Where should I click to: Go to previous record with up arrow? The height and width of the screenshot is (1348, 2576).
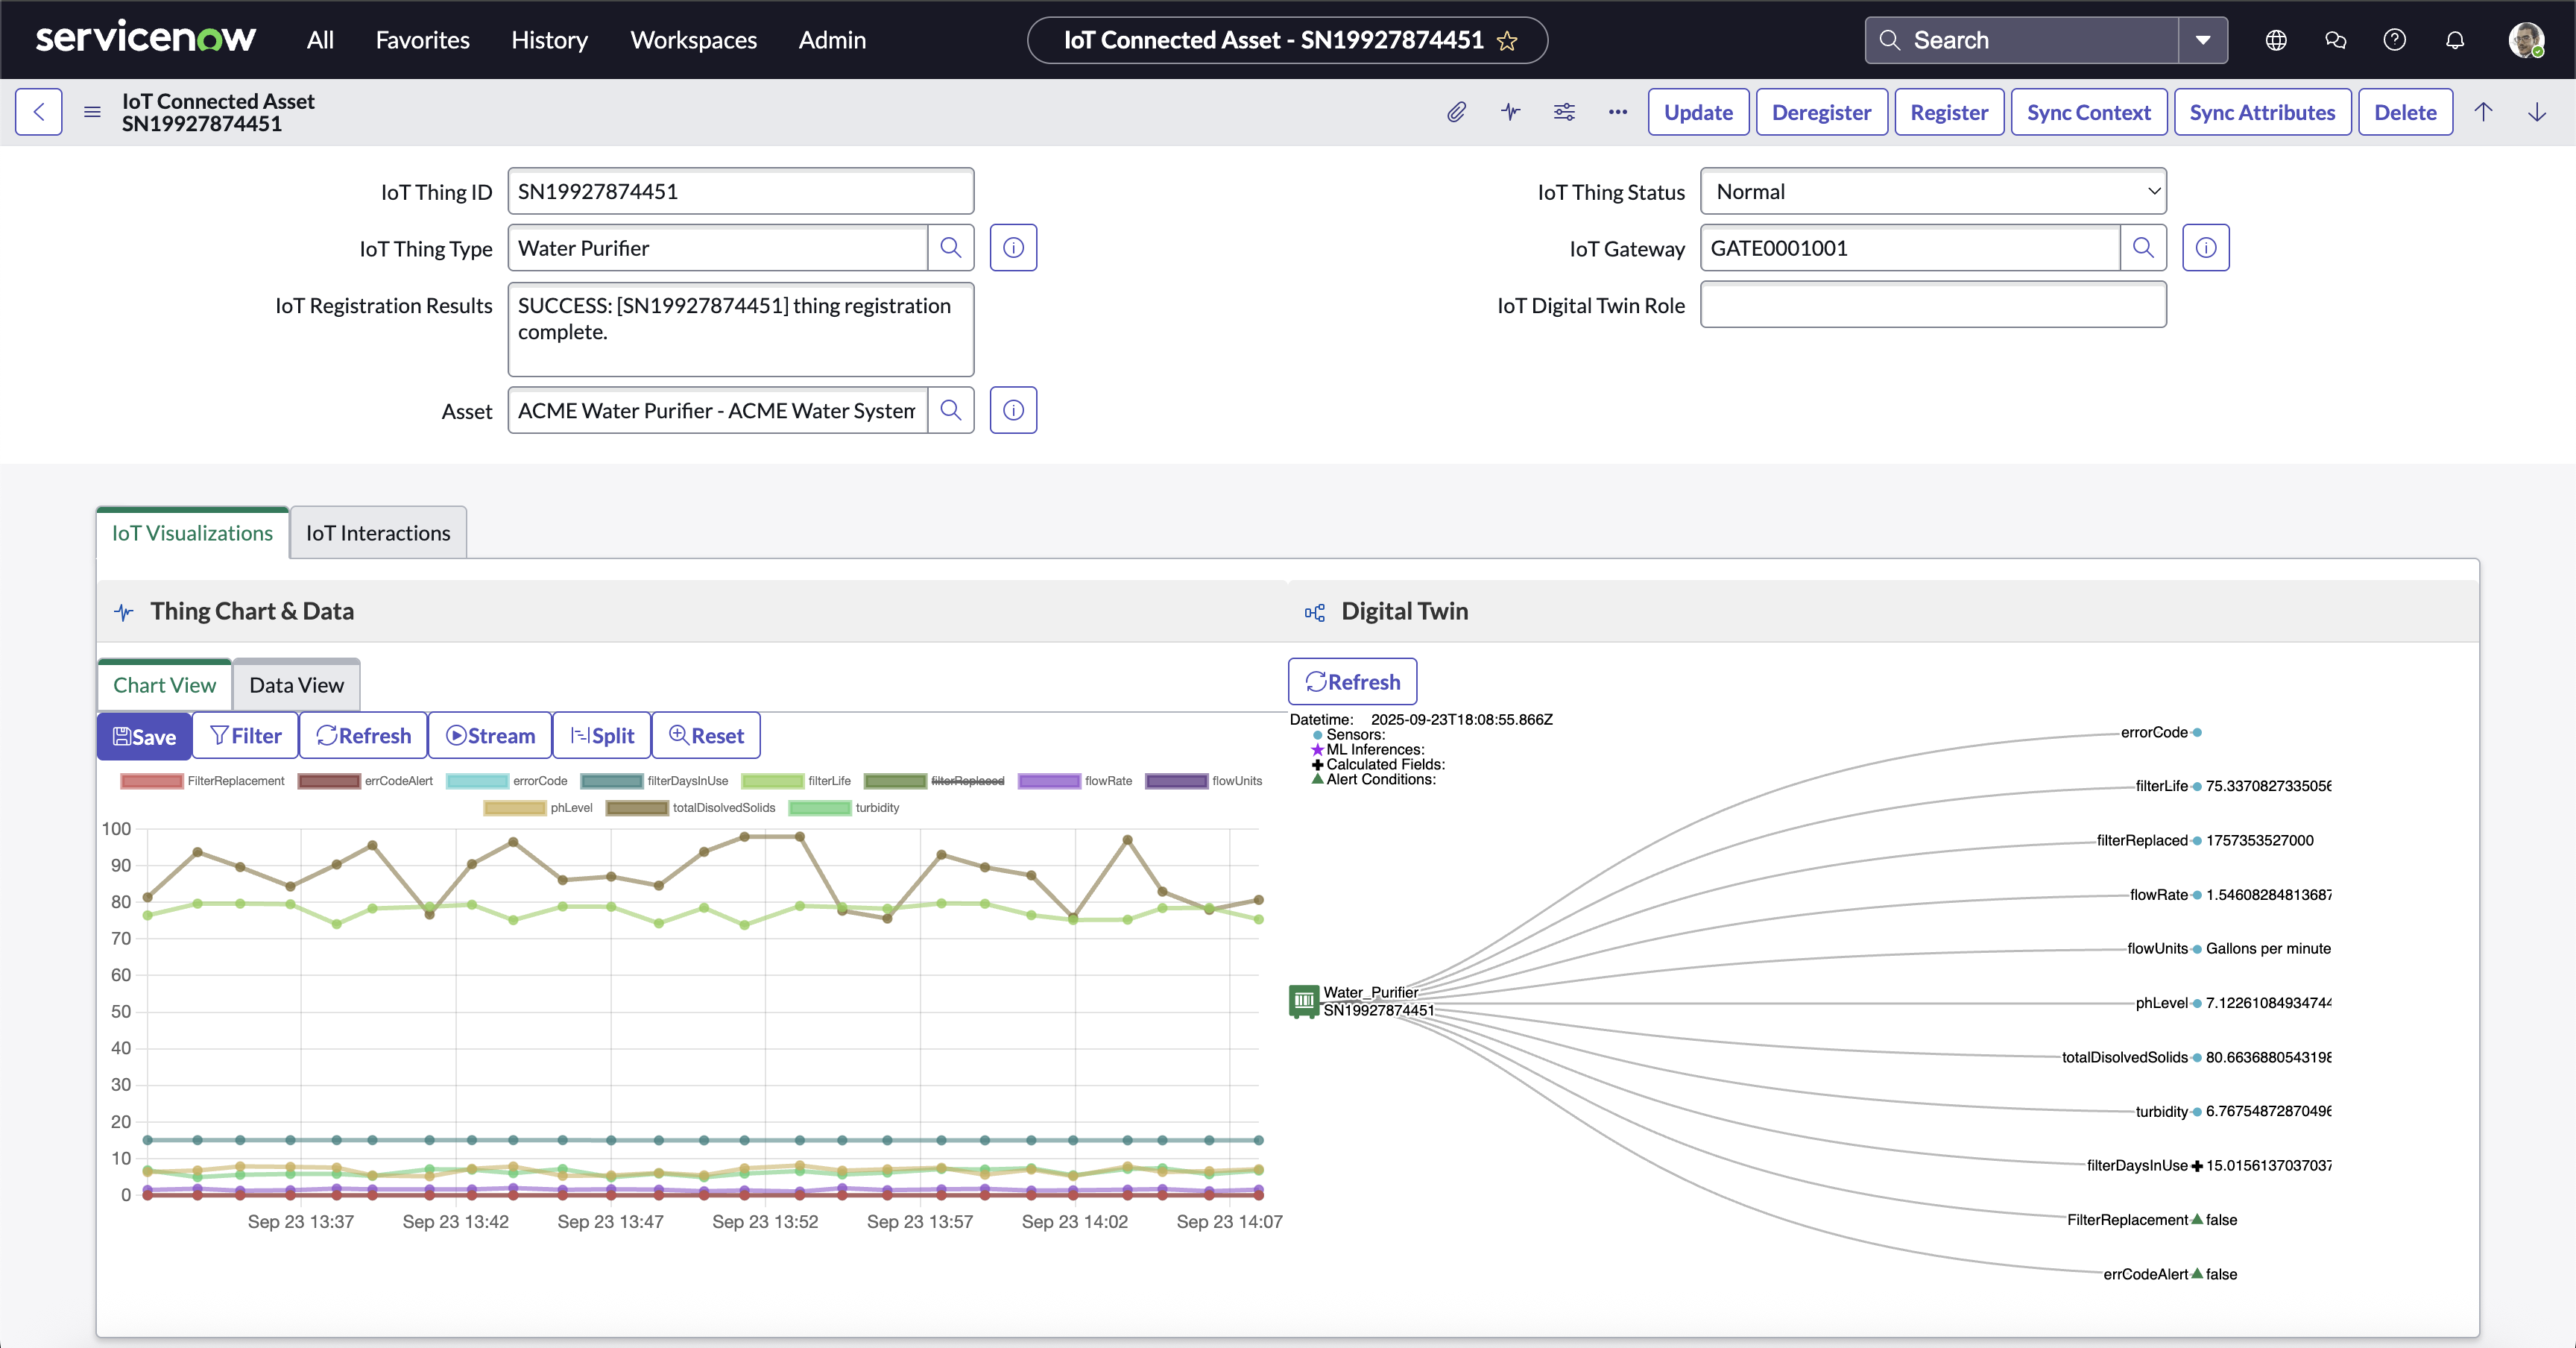click(x=2483, y=112)
